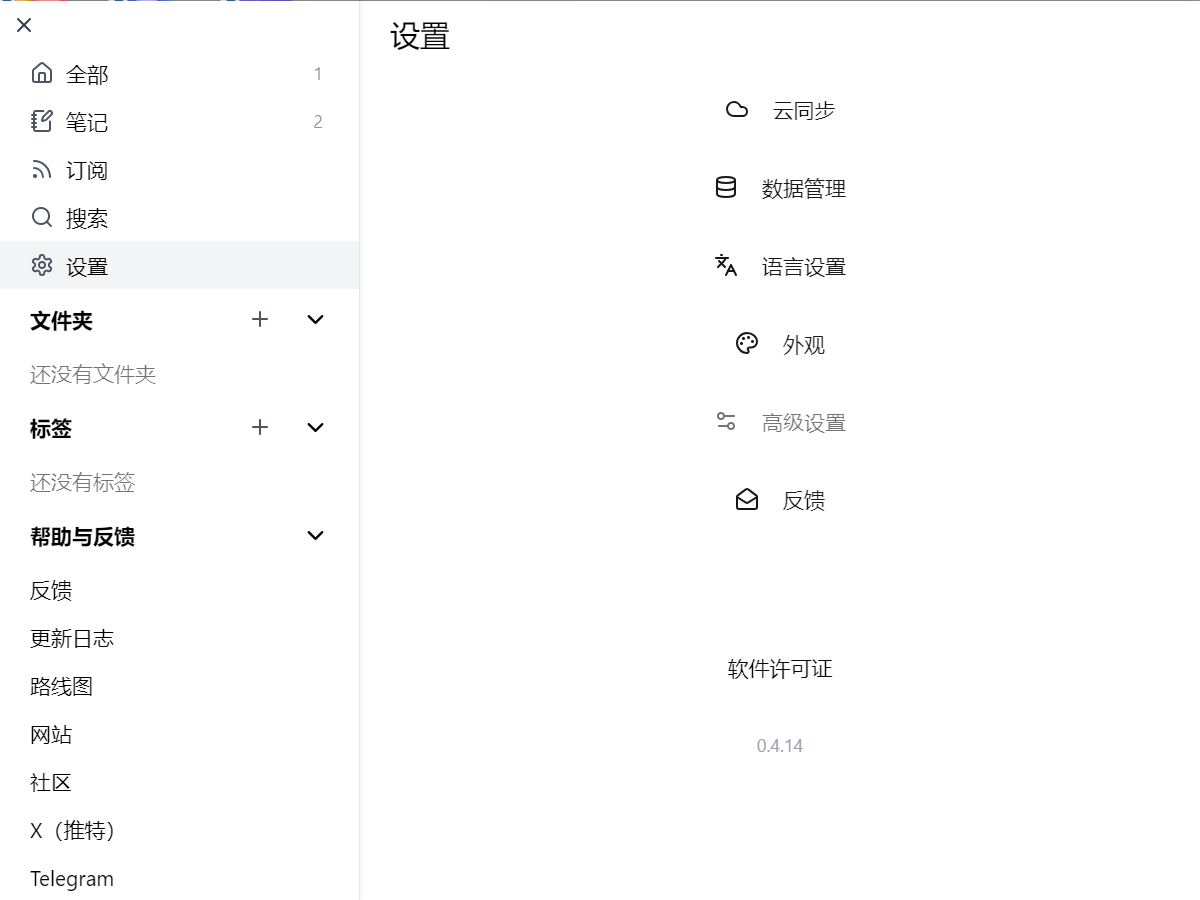Select 设置 in the sidebar menu

(x=87, y=266)
